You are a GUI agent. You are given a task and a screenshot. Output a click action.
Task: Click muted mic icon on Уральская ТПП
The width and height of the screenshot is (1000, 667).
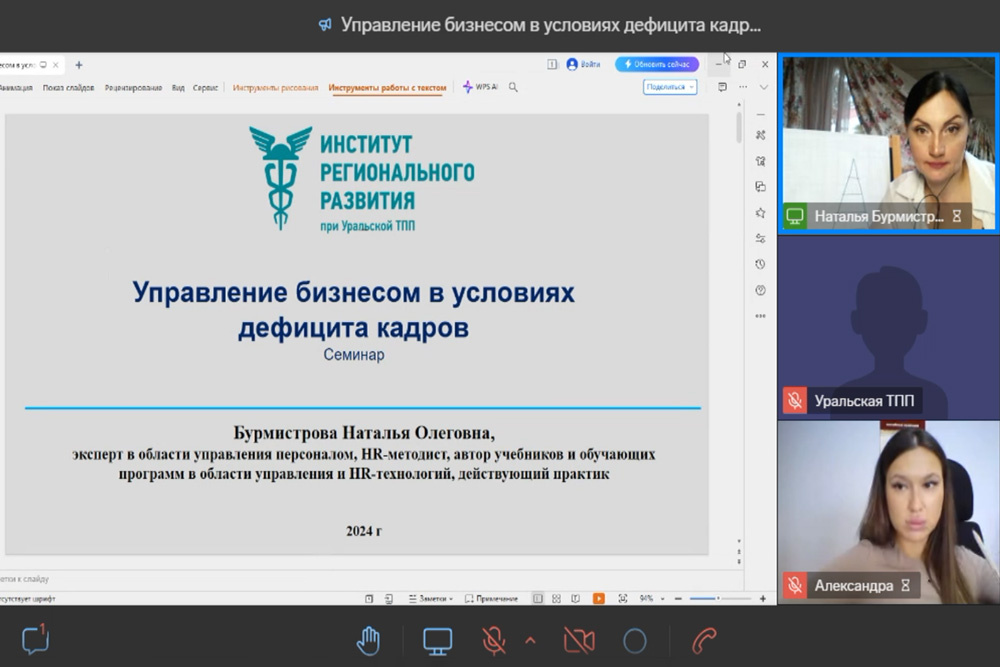[x=795, y=400]
